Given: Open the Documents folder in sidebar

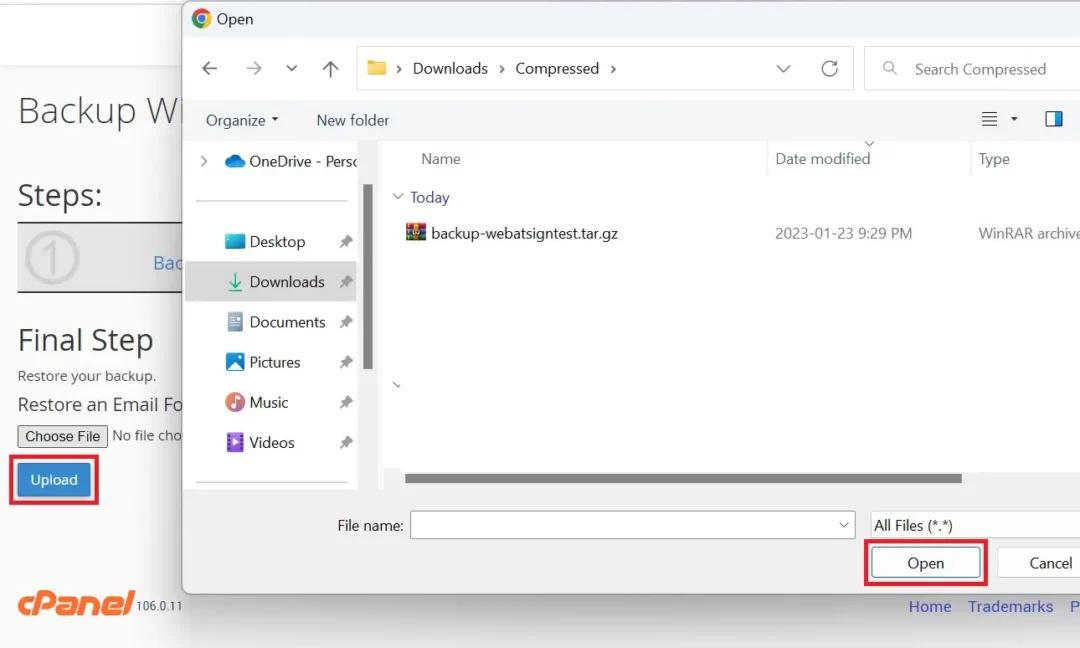Looking at the screenshot, I should tap(287, 322).
